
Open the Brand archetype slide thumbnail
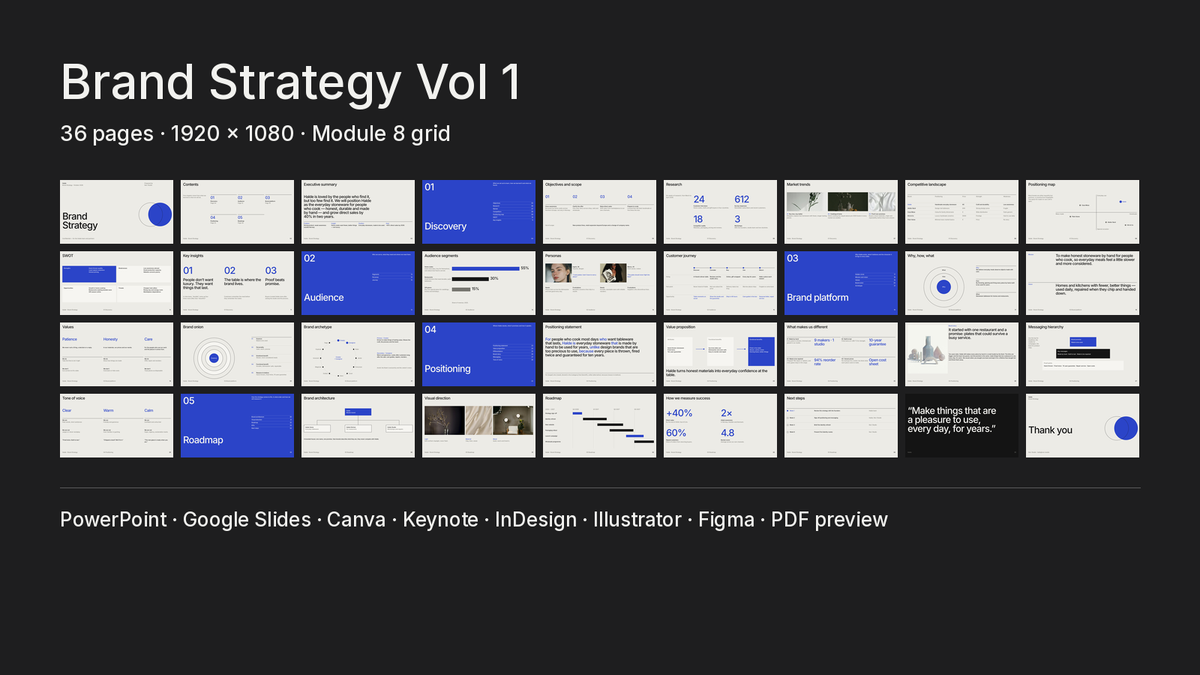(358, 354)
